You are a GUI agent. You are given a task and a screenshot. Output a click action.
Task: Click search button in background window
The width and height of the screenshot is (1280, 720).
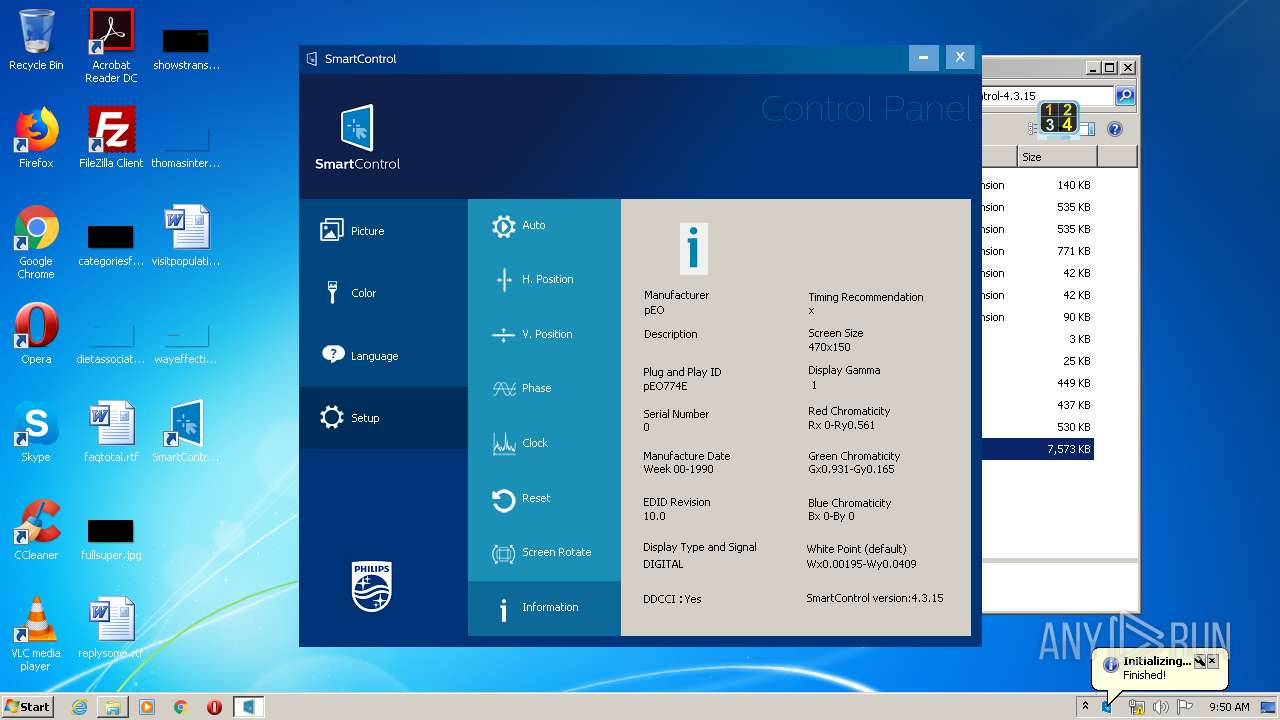coord(1125,96)
